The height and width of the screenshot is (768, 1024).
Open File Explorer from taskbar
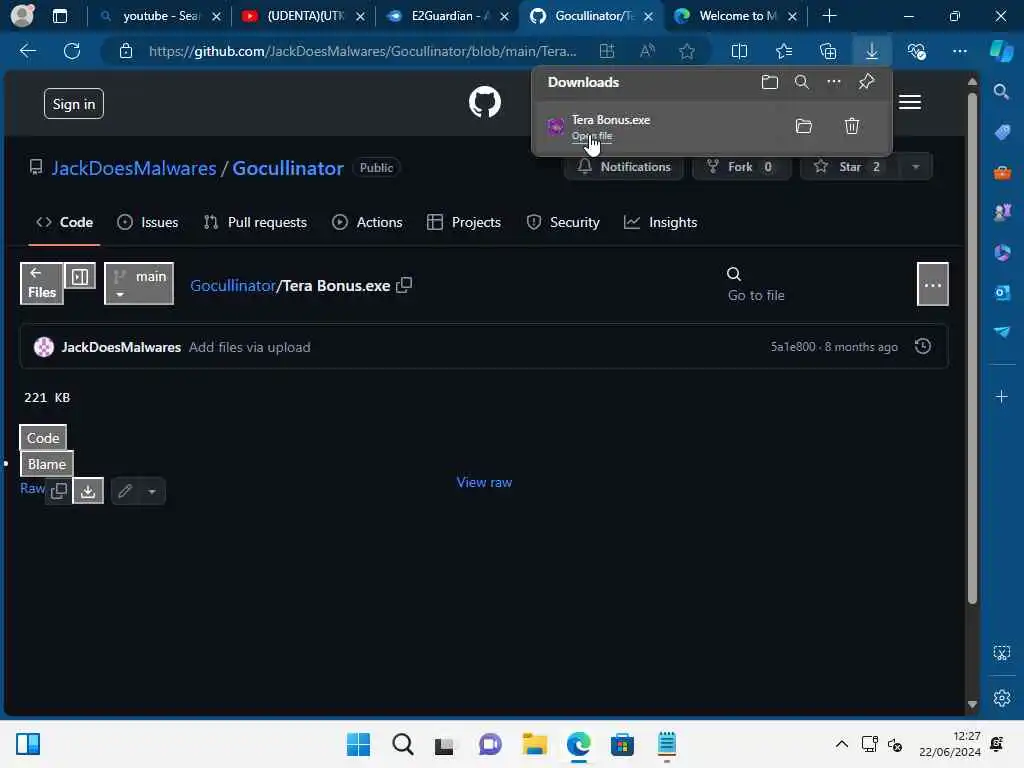[534, 744]
